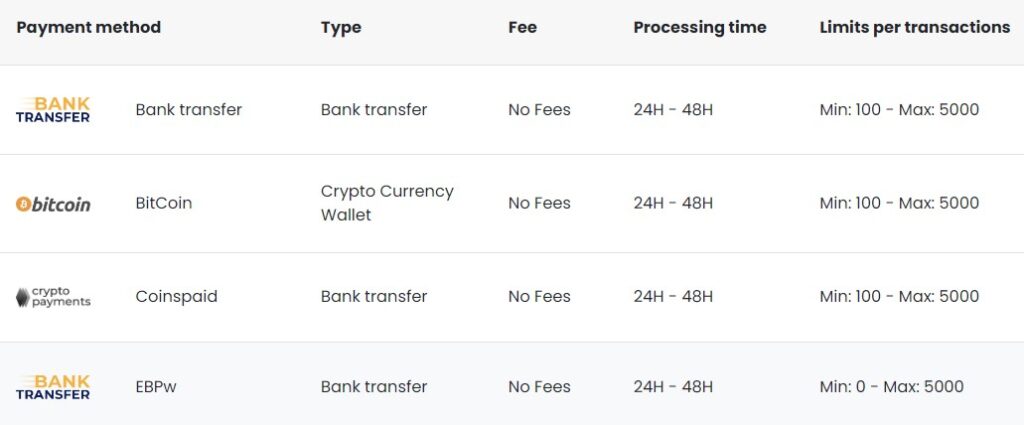Click the Bank transfer type for EBPw
This screenshot has width=1024, height=425.
click(x=373, y=387)
